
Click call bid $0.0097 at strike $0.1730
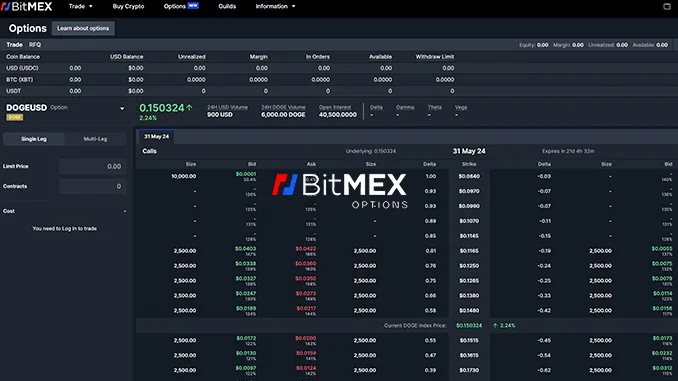(246, 368)
